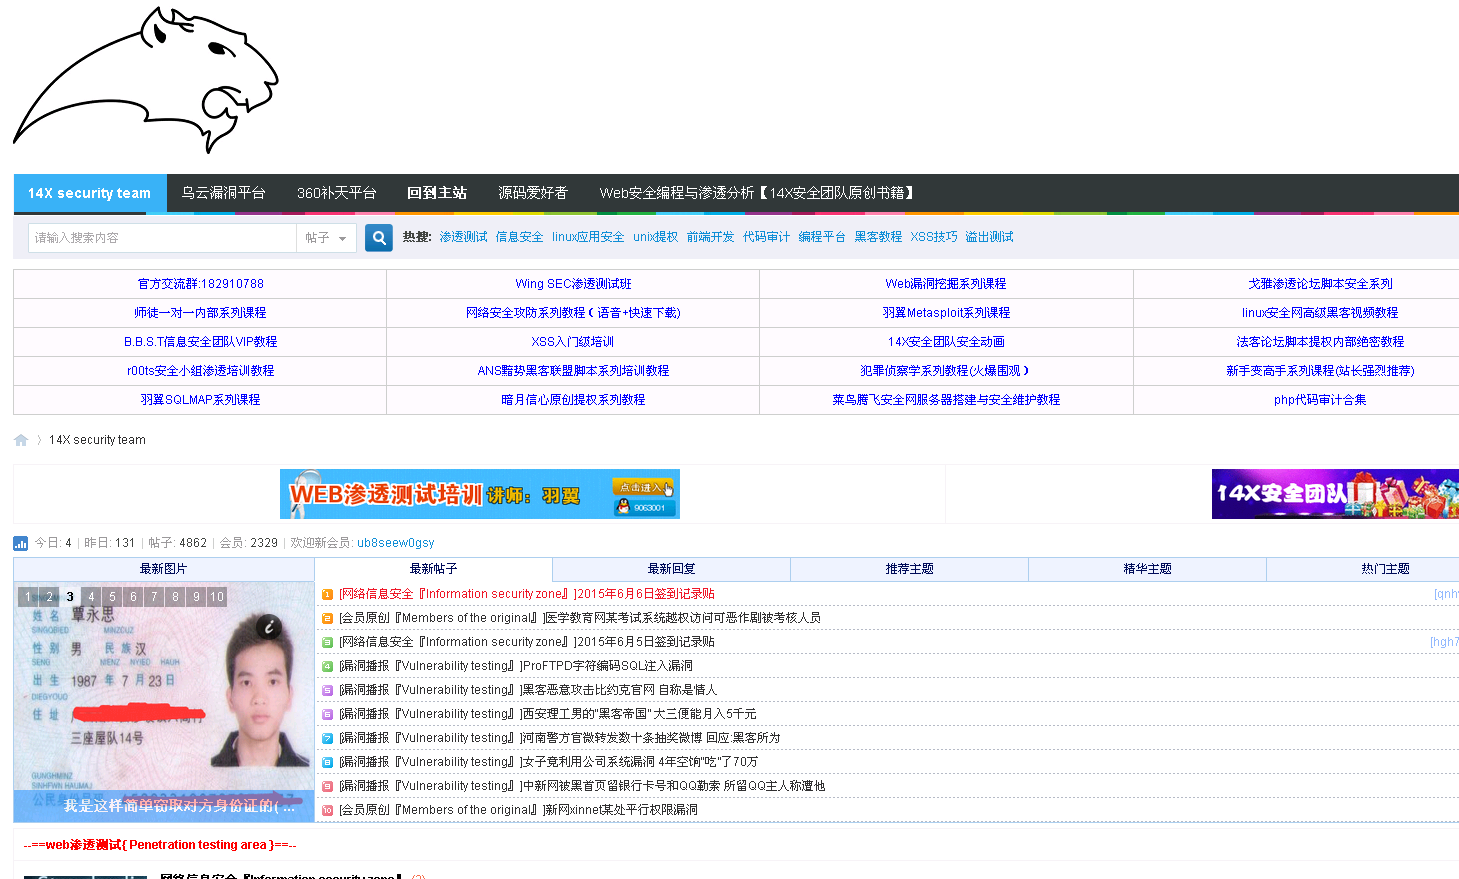Open the 帖子 search type dropdown
The width and height of the screenshot is (1459, 879).
(x=326, y=238)
